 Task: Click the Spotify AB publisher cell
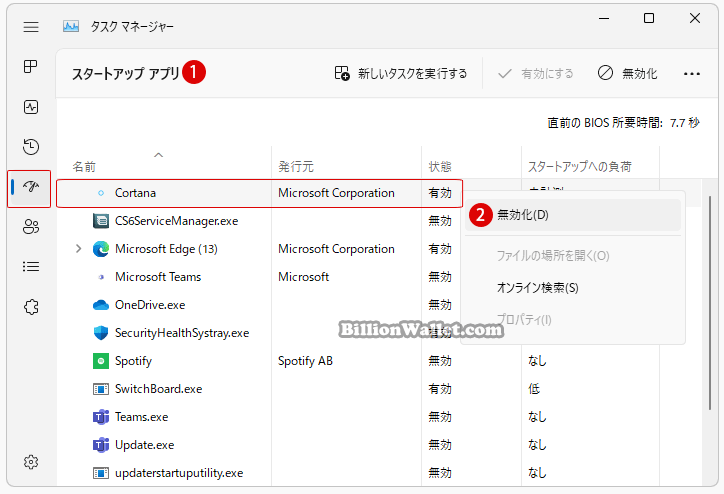point(305,361)
